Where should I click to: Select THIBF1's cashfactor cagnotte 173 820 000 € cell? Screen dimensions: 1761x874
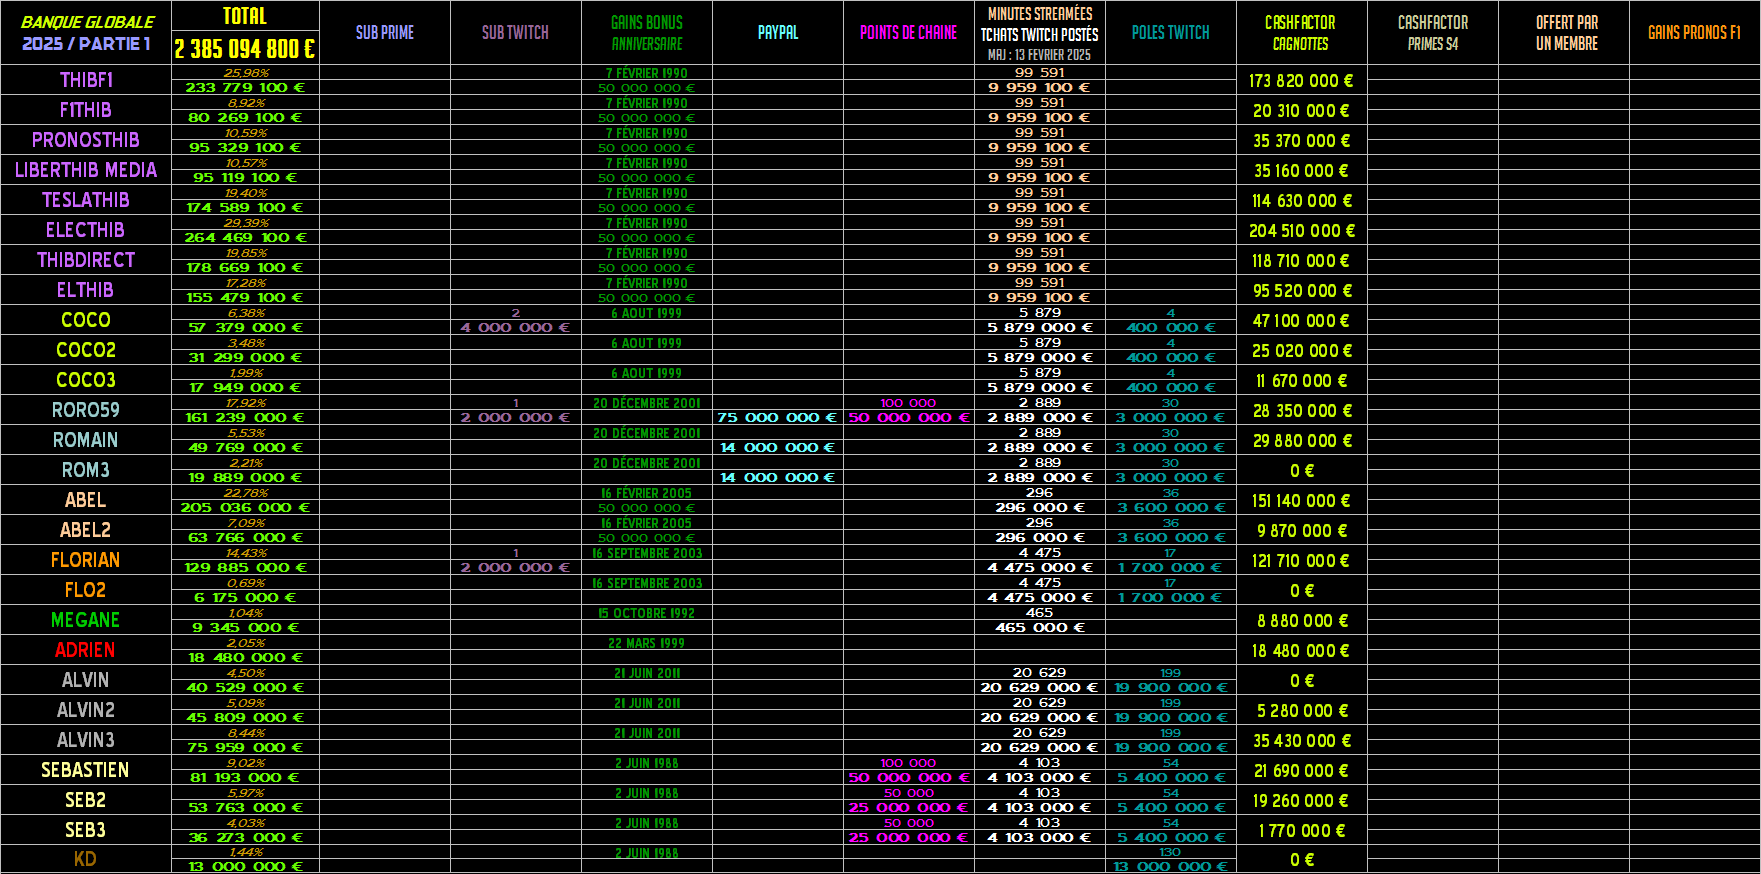[x=1301, y=81]
